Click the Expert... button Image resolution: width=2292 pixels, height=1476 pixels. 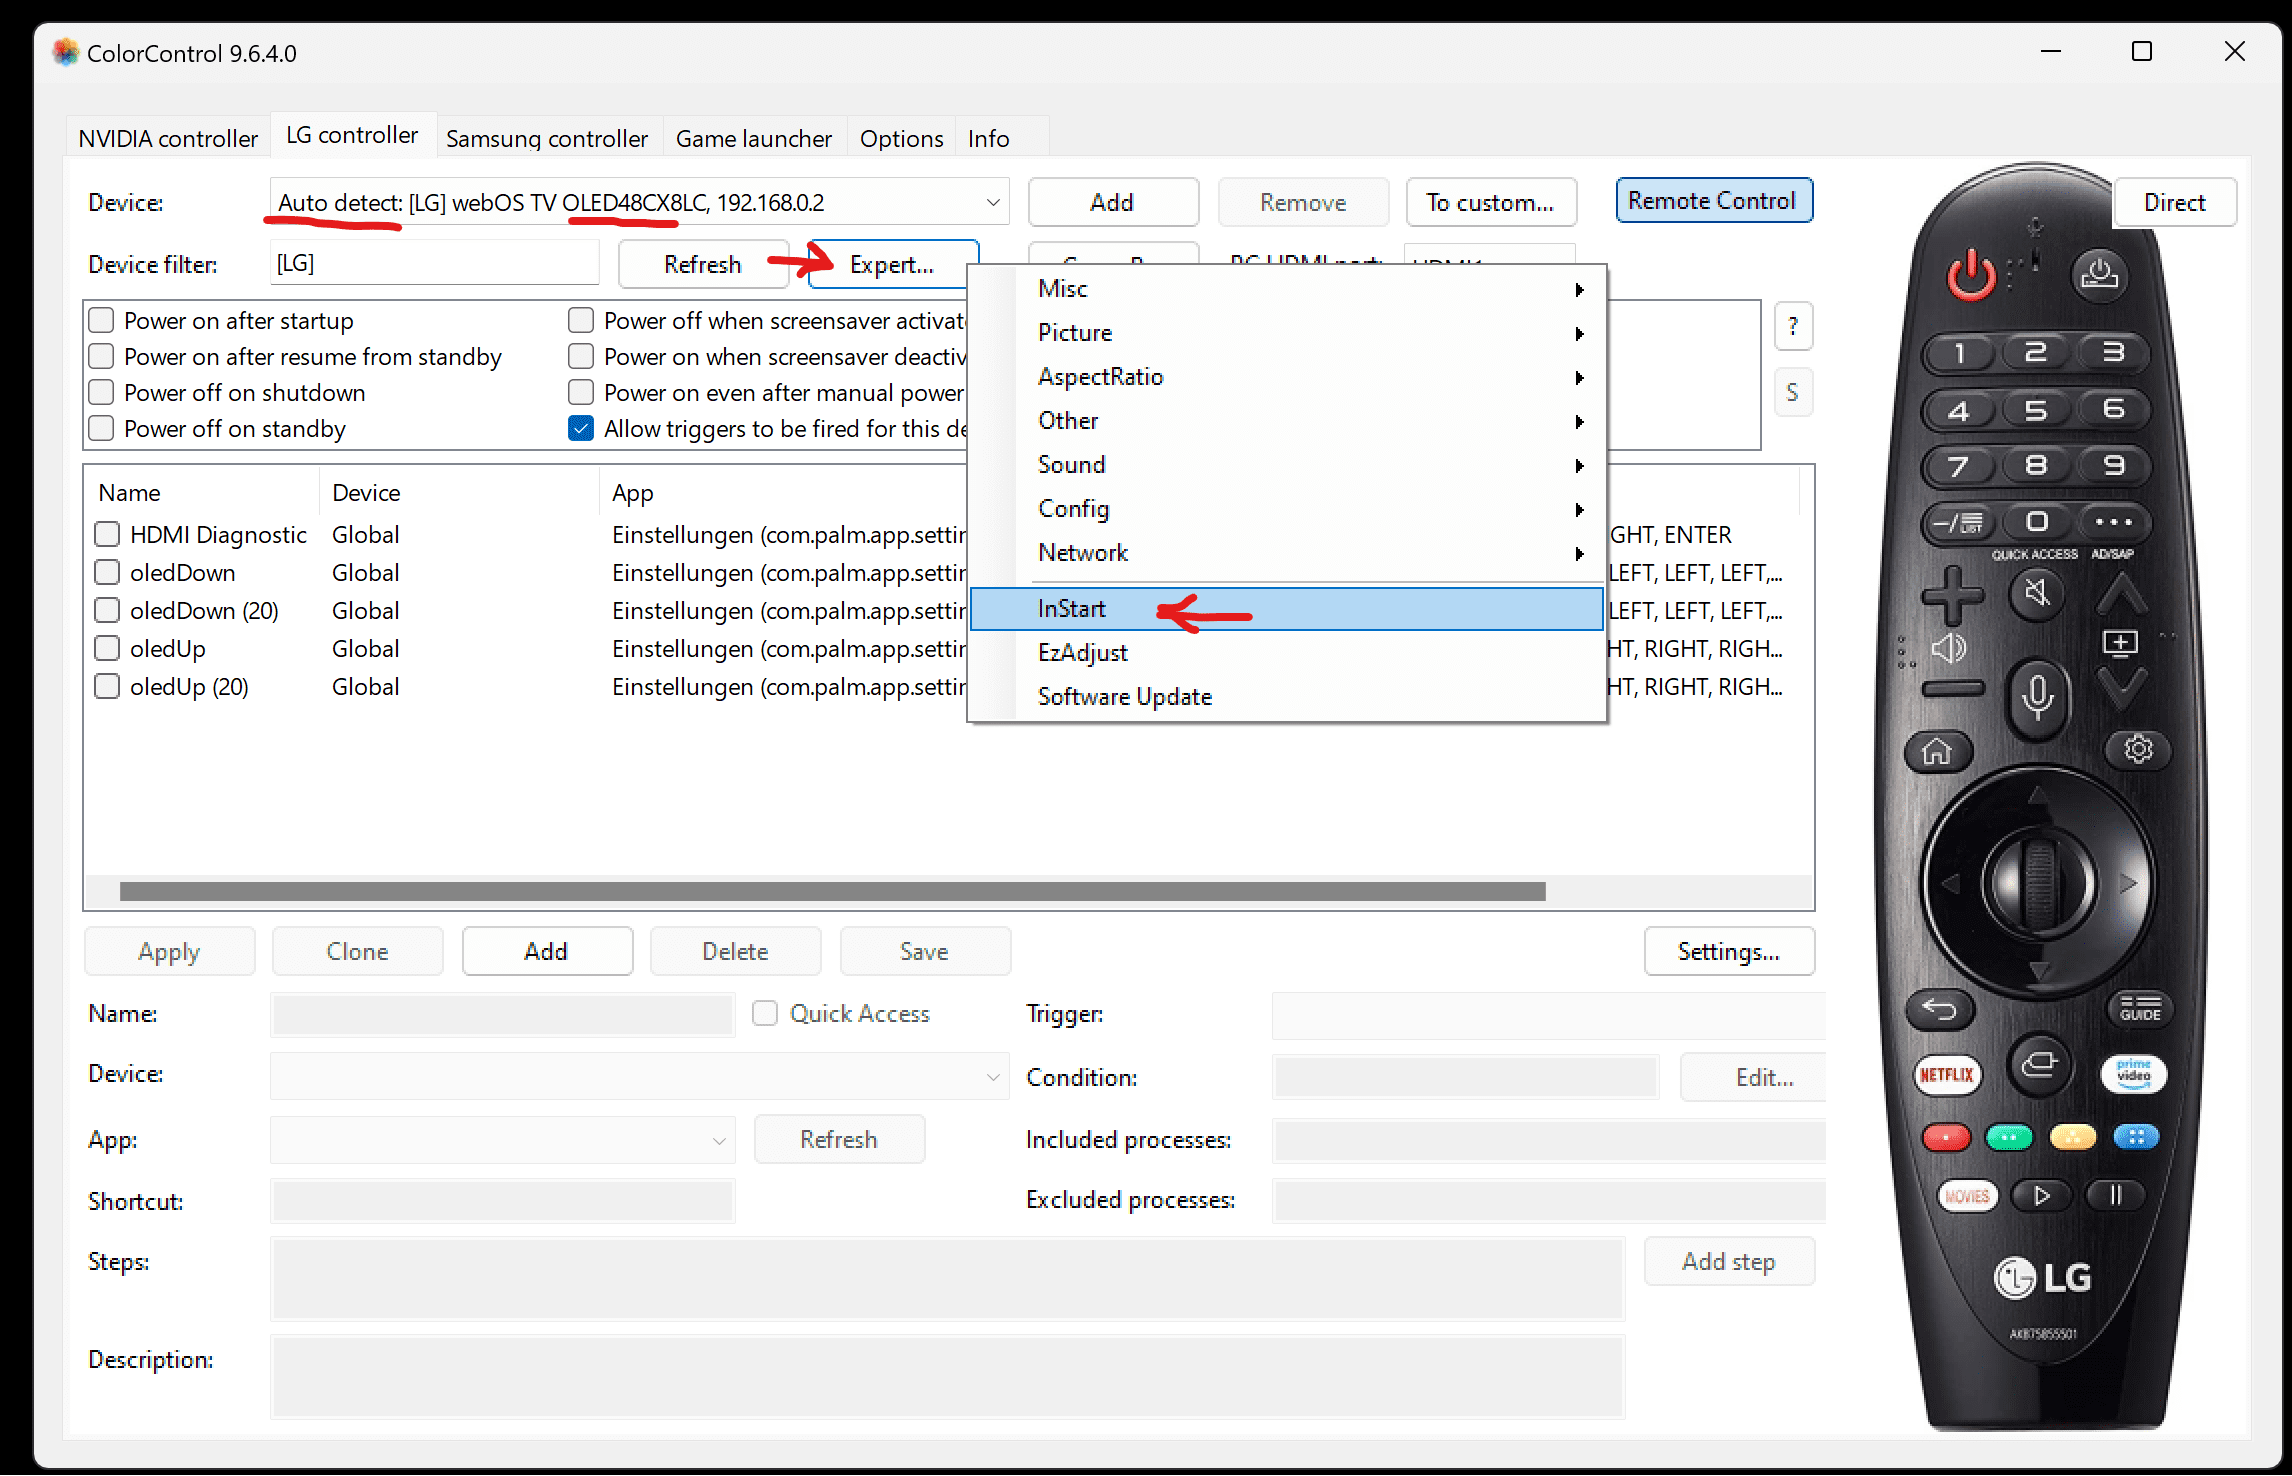click(892, 264)
